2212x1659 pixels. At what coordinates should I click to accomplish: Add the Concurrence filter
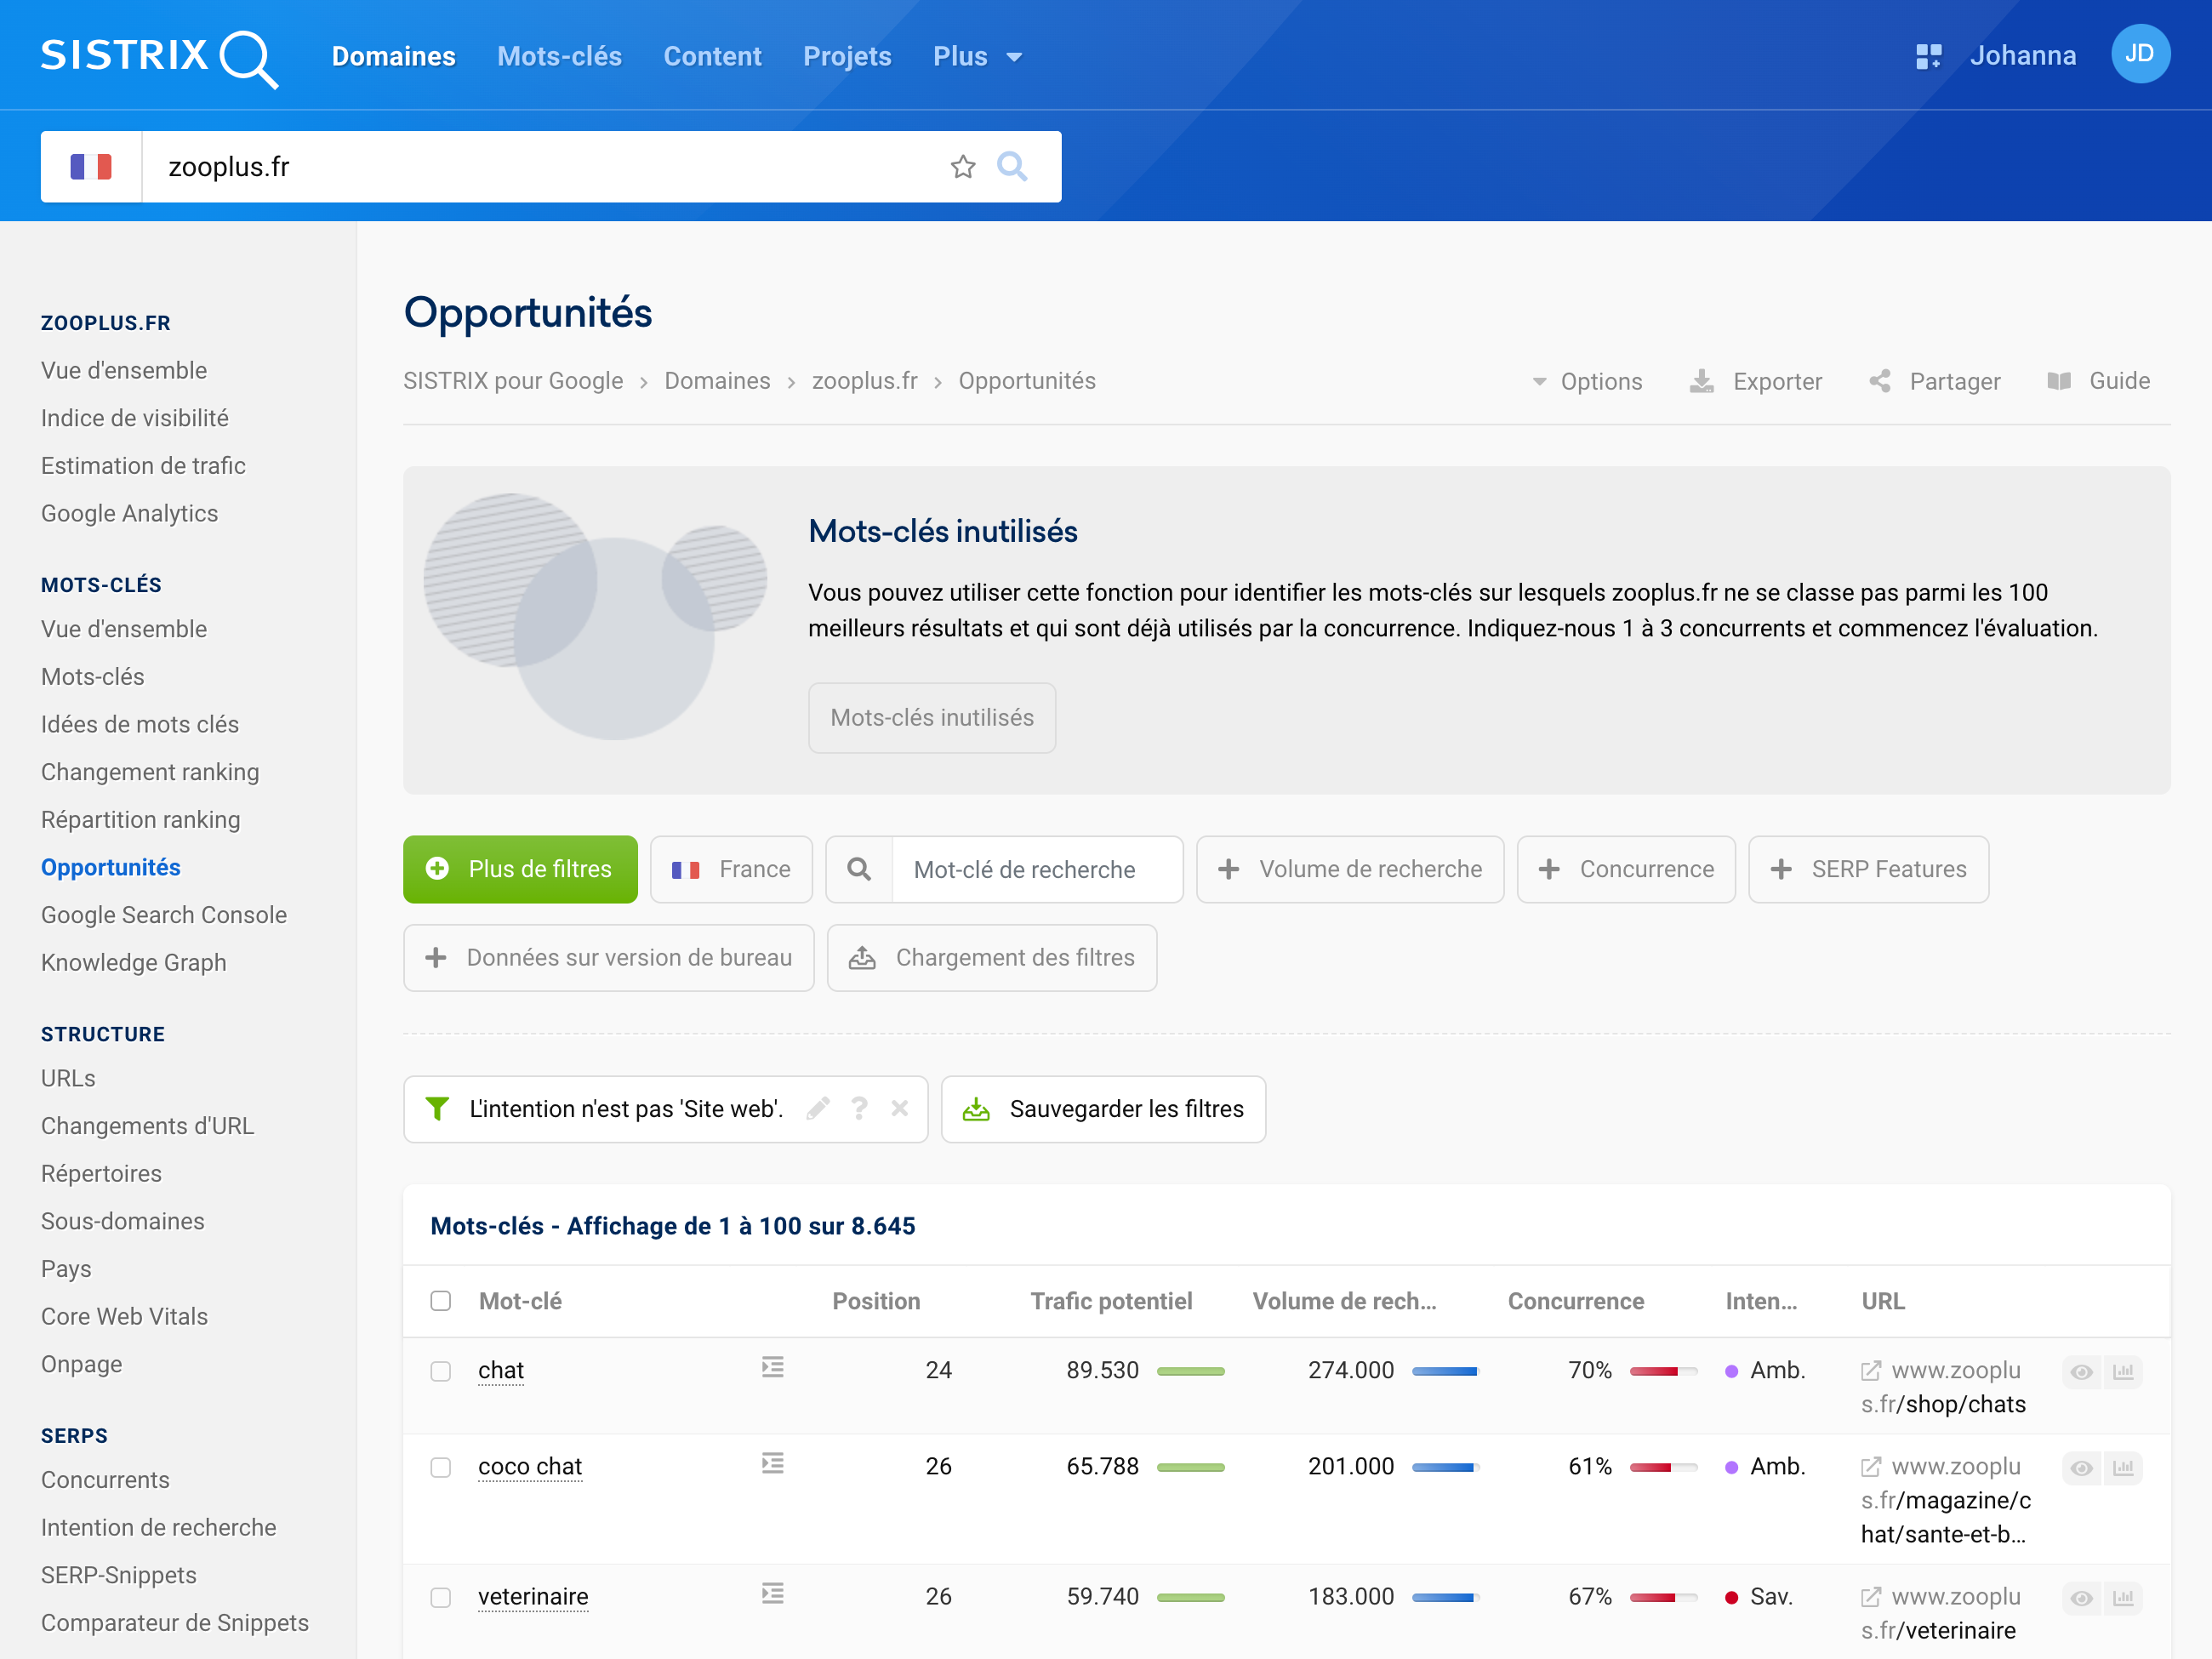coord(1626,869)
